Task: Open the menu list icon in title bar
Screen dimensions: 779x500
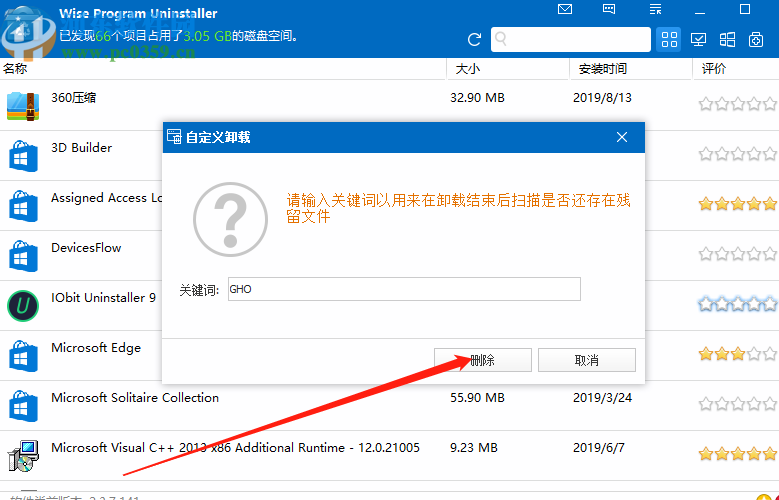Action: tap(655, 9)
